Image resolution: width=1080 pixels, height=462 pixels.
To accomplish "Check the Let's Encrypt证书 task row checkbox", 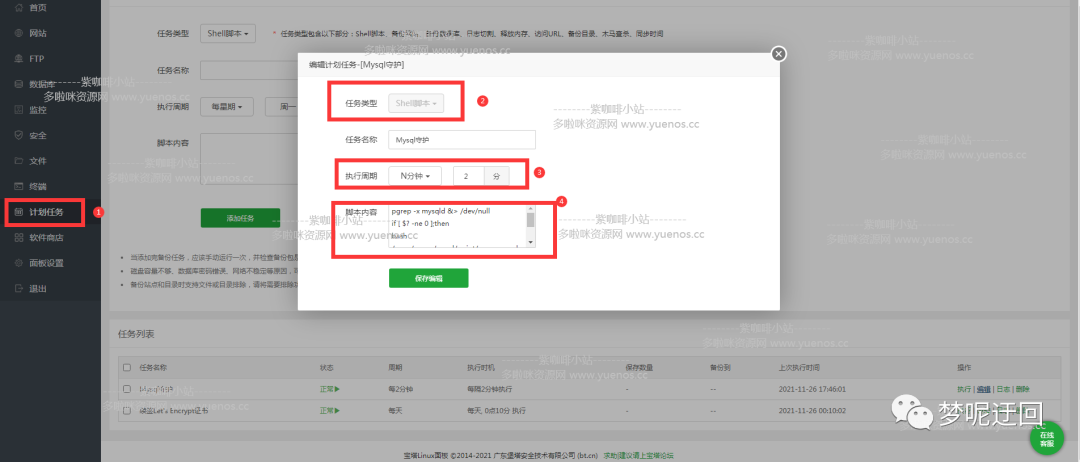I will (x=126, y=410).
